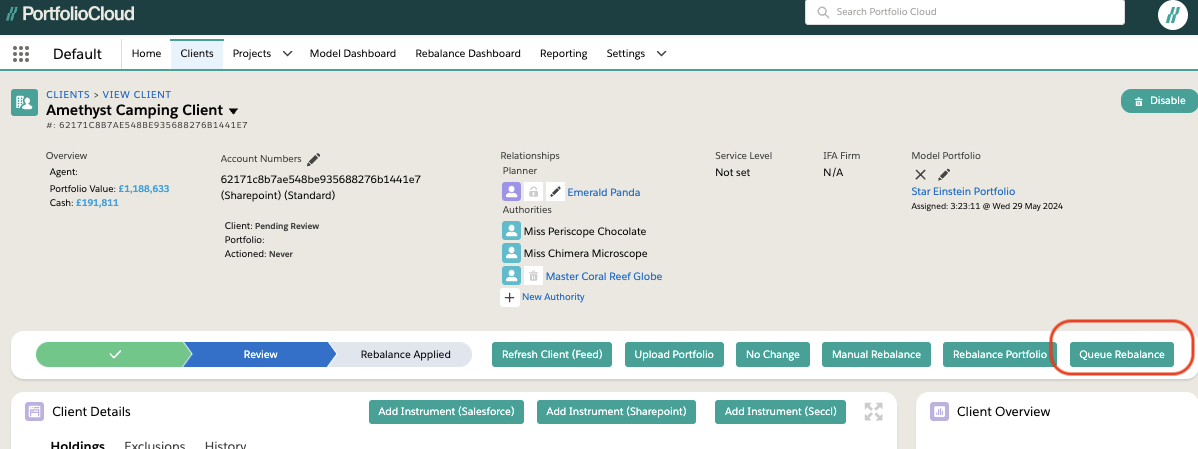Open the Rebalance Dashboard tab
This screenshot has height=449, width=1198.
[468, 53]
